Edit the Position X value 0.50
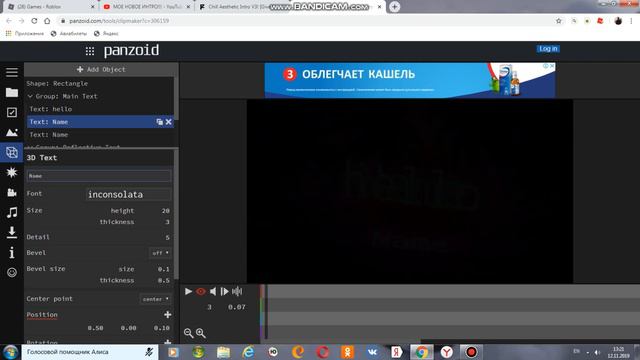Image resolution: width=640 pixels, height=360 pixels. tap(95, 328)
